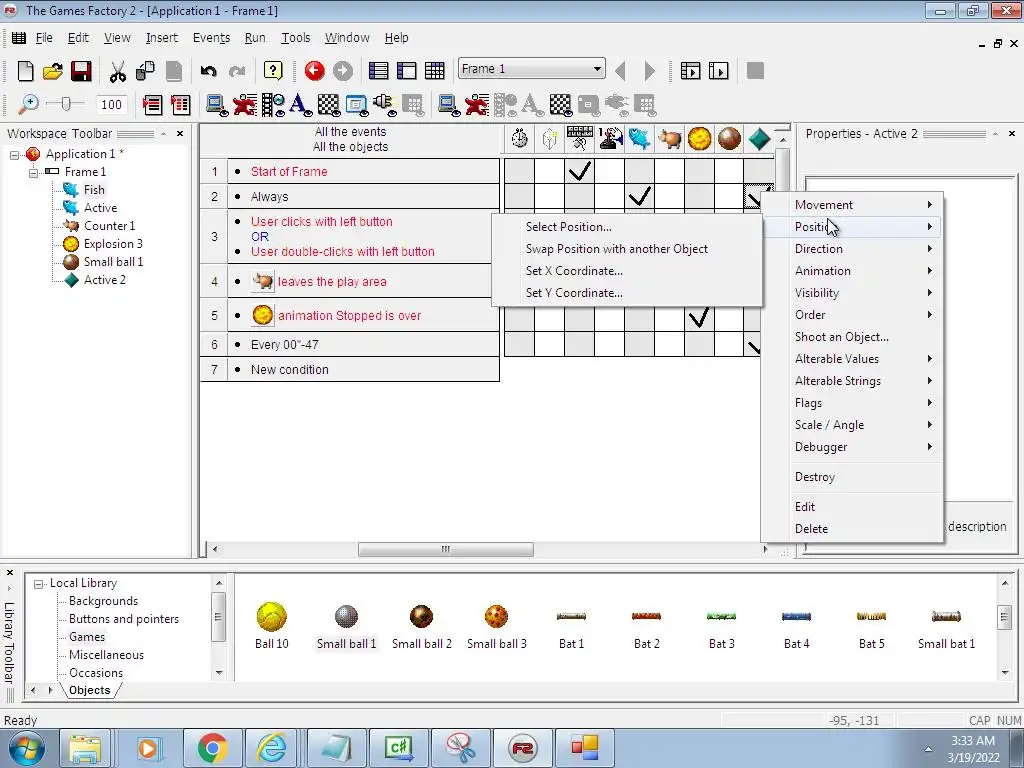Open the Event Editor grid icon

[x=434, y=71]
